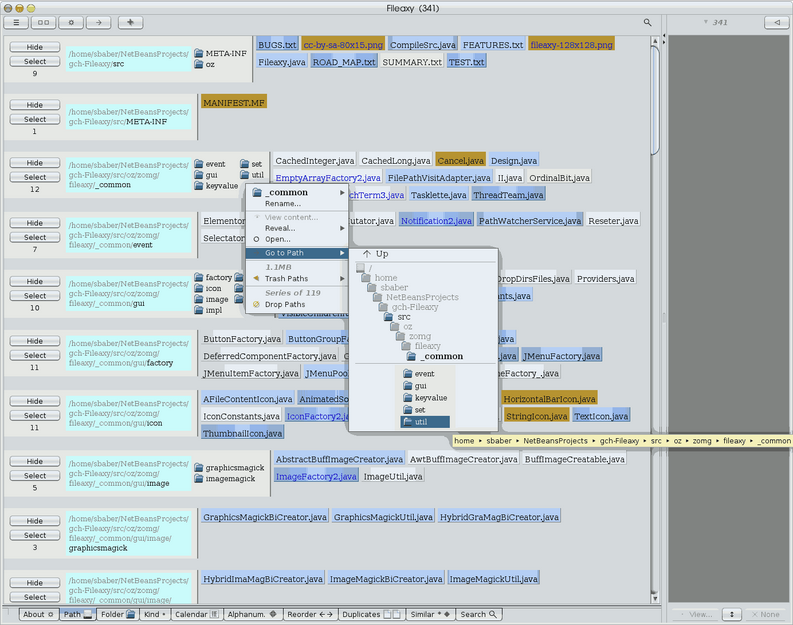Open the keyvalue folder in _common row

point(216,186)
